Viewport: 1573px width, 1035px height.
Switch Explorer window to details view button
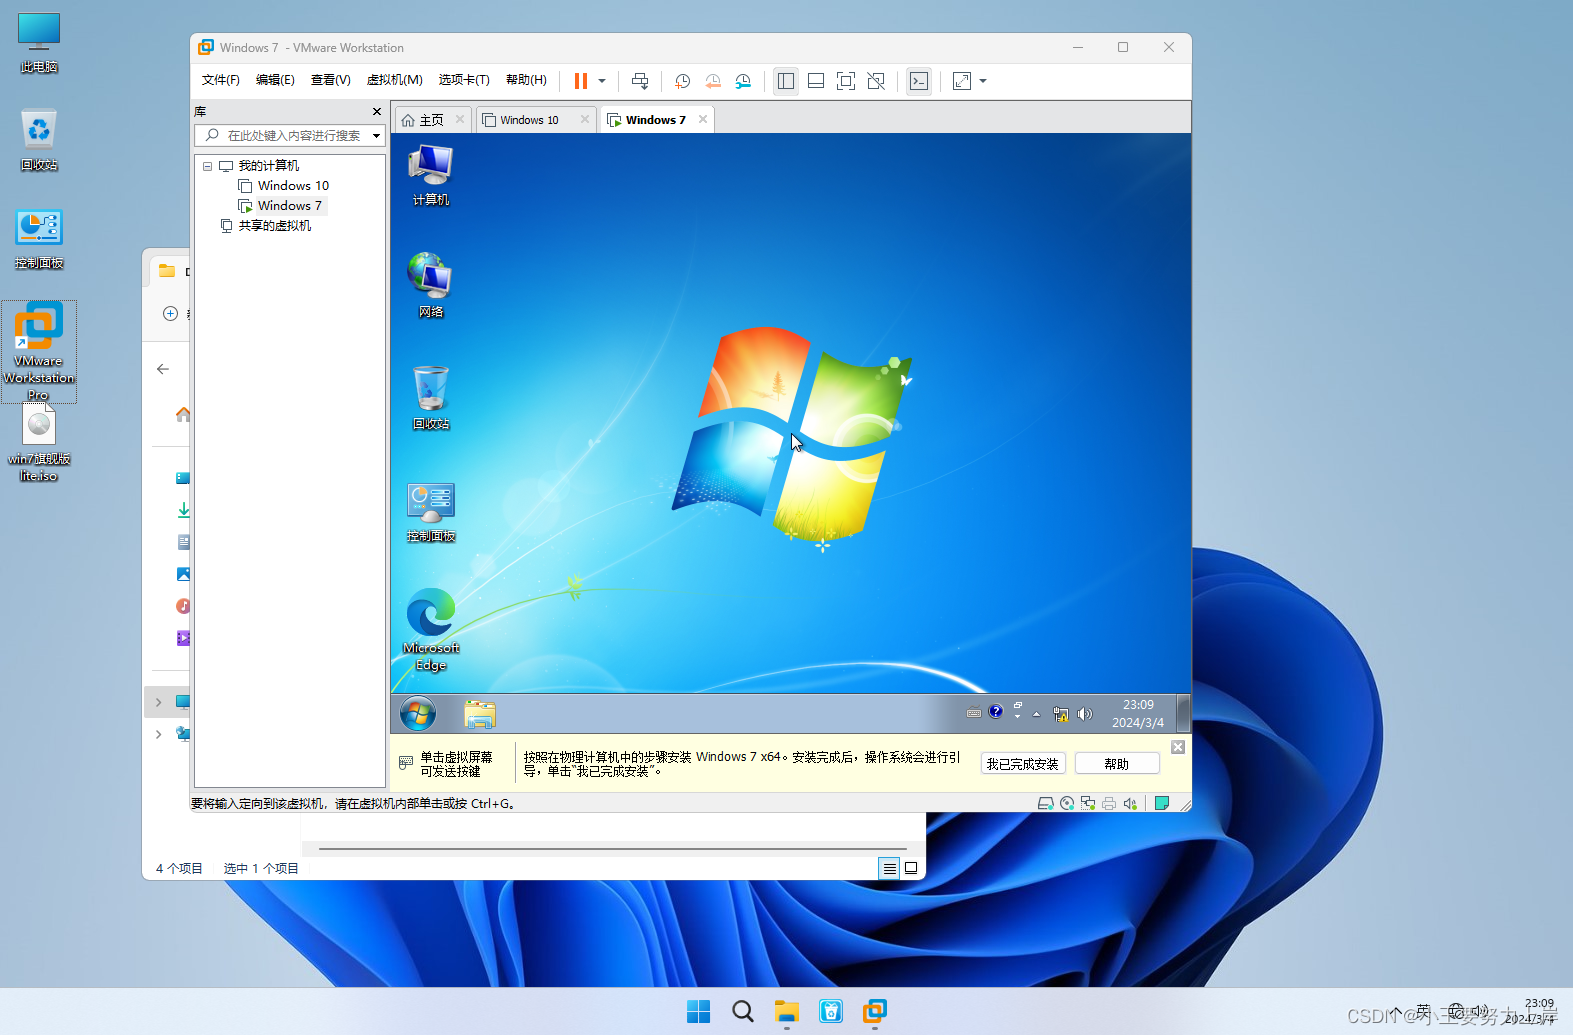(x=889, y=868)
